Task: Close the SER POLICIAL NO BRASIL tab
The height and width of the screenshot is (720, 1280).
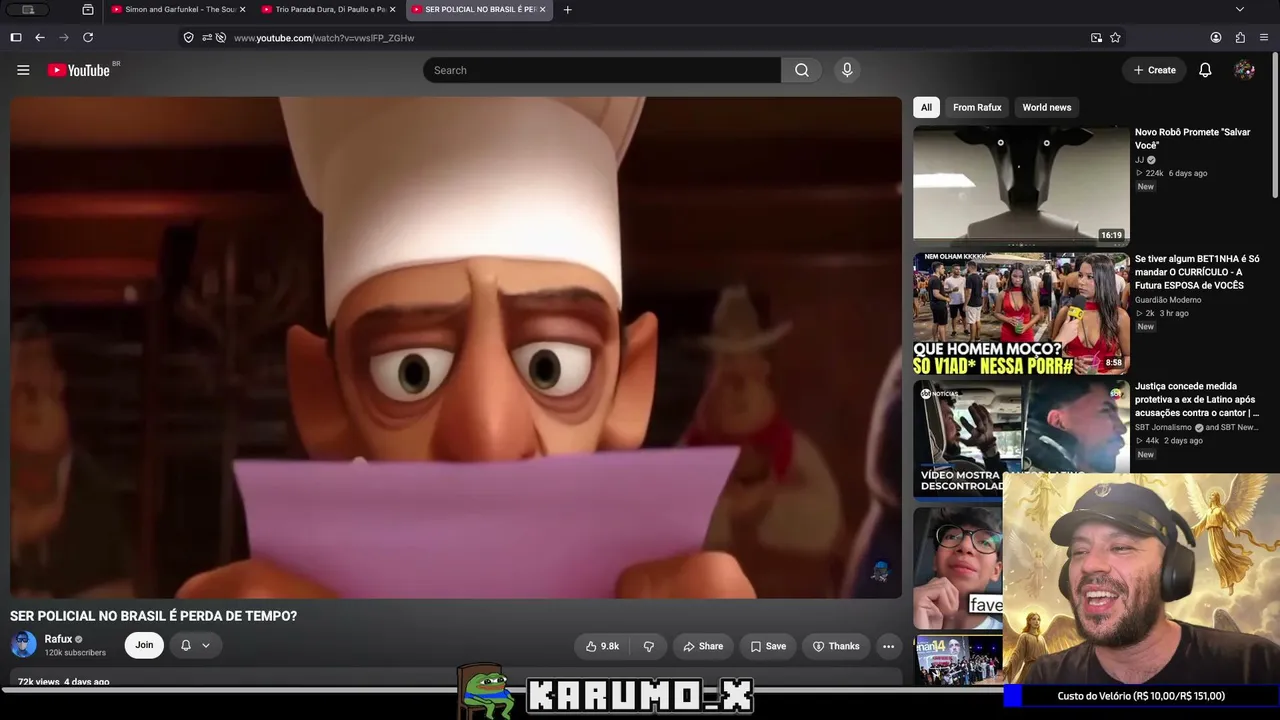Action: click(543, 10)
